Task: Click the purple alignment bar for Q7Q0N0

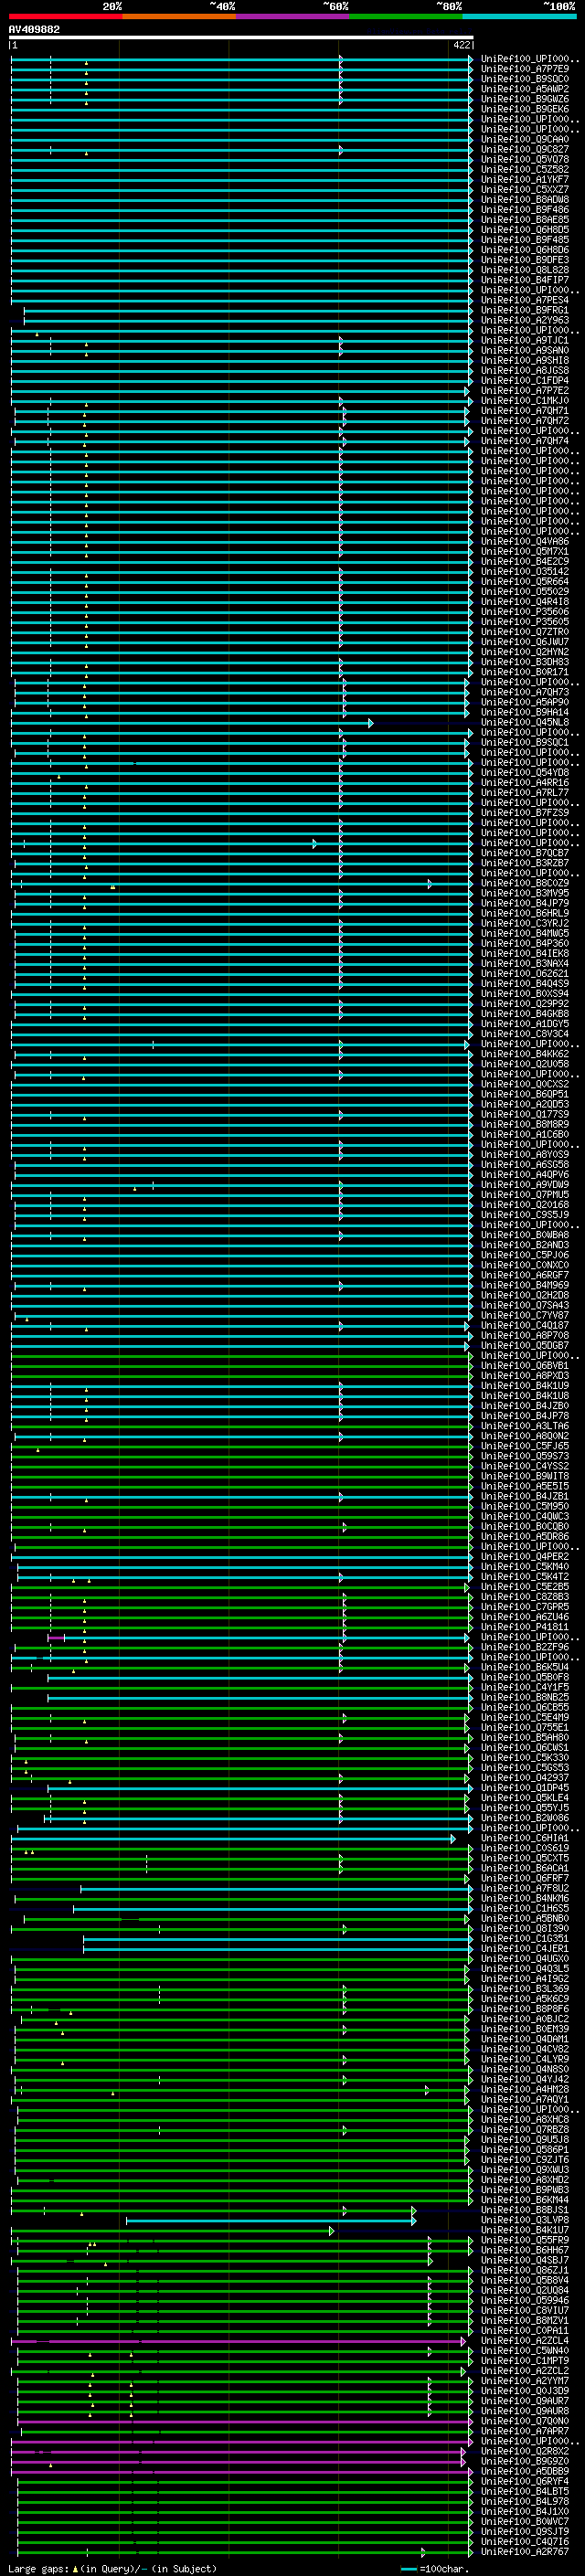Action: point(245,2422)
